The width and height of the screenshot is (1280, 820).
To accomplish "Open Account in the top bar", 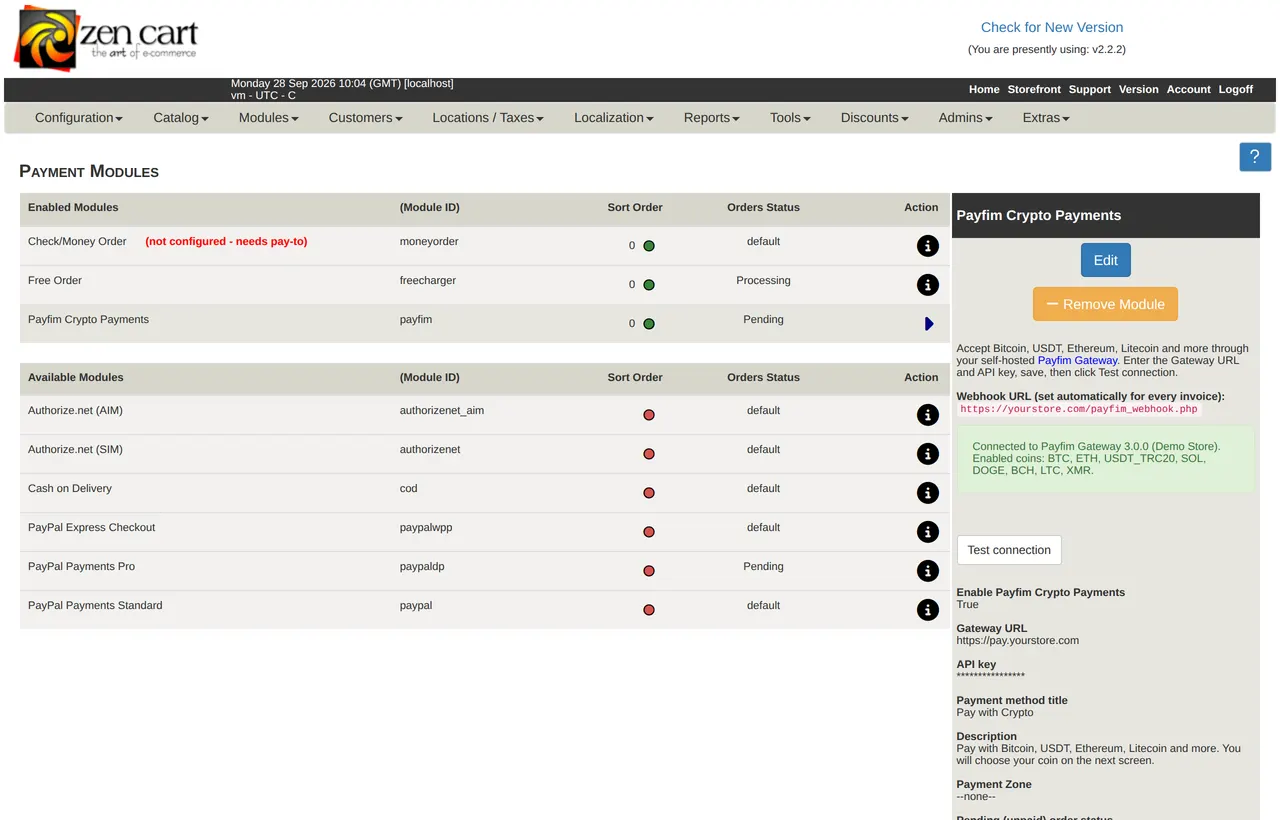I will tap(1189, 90).
